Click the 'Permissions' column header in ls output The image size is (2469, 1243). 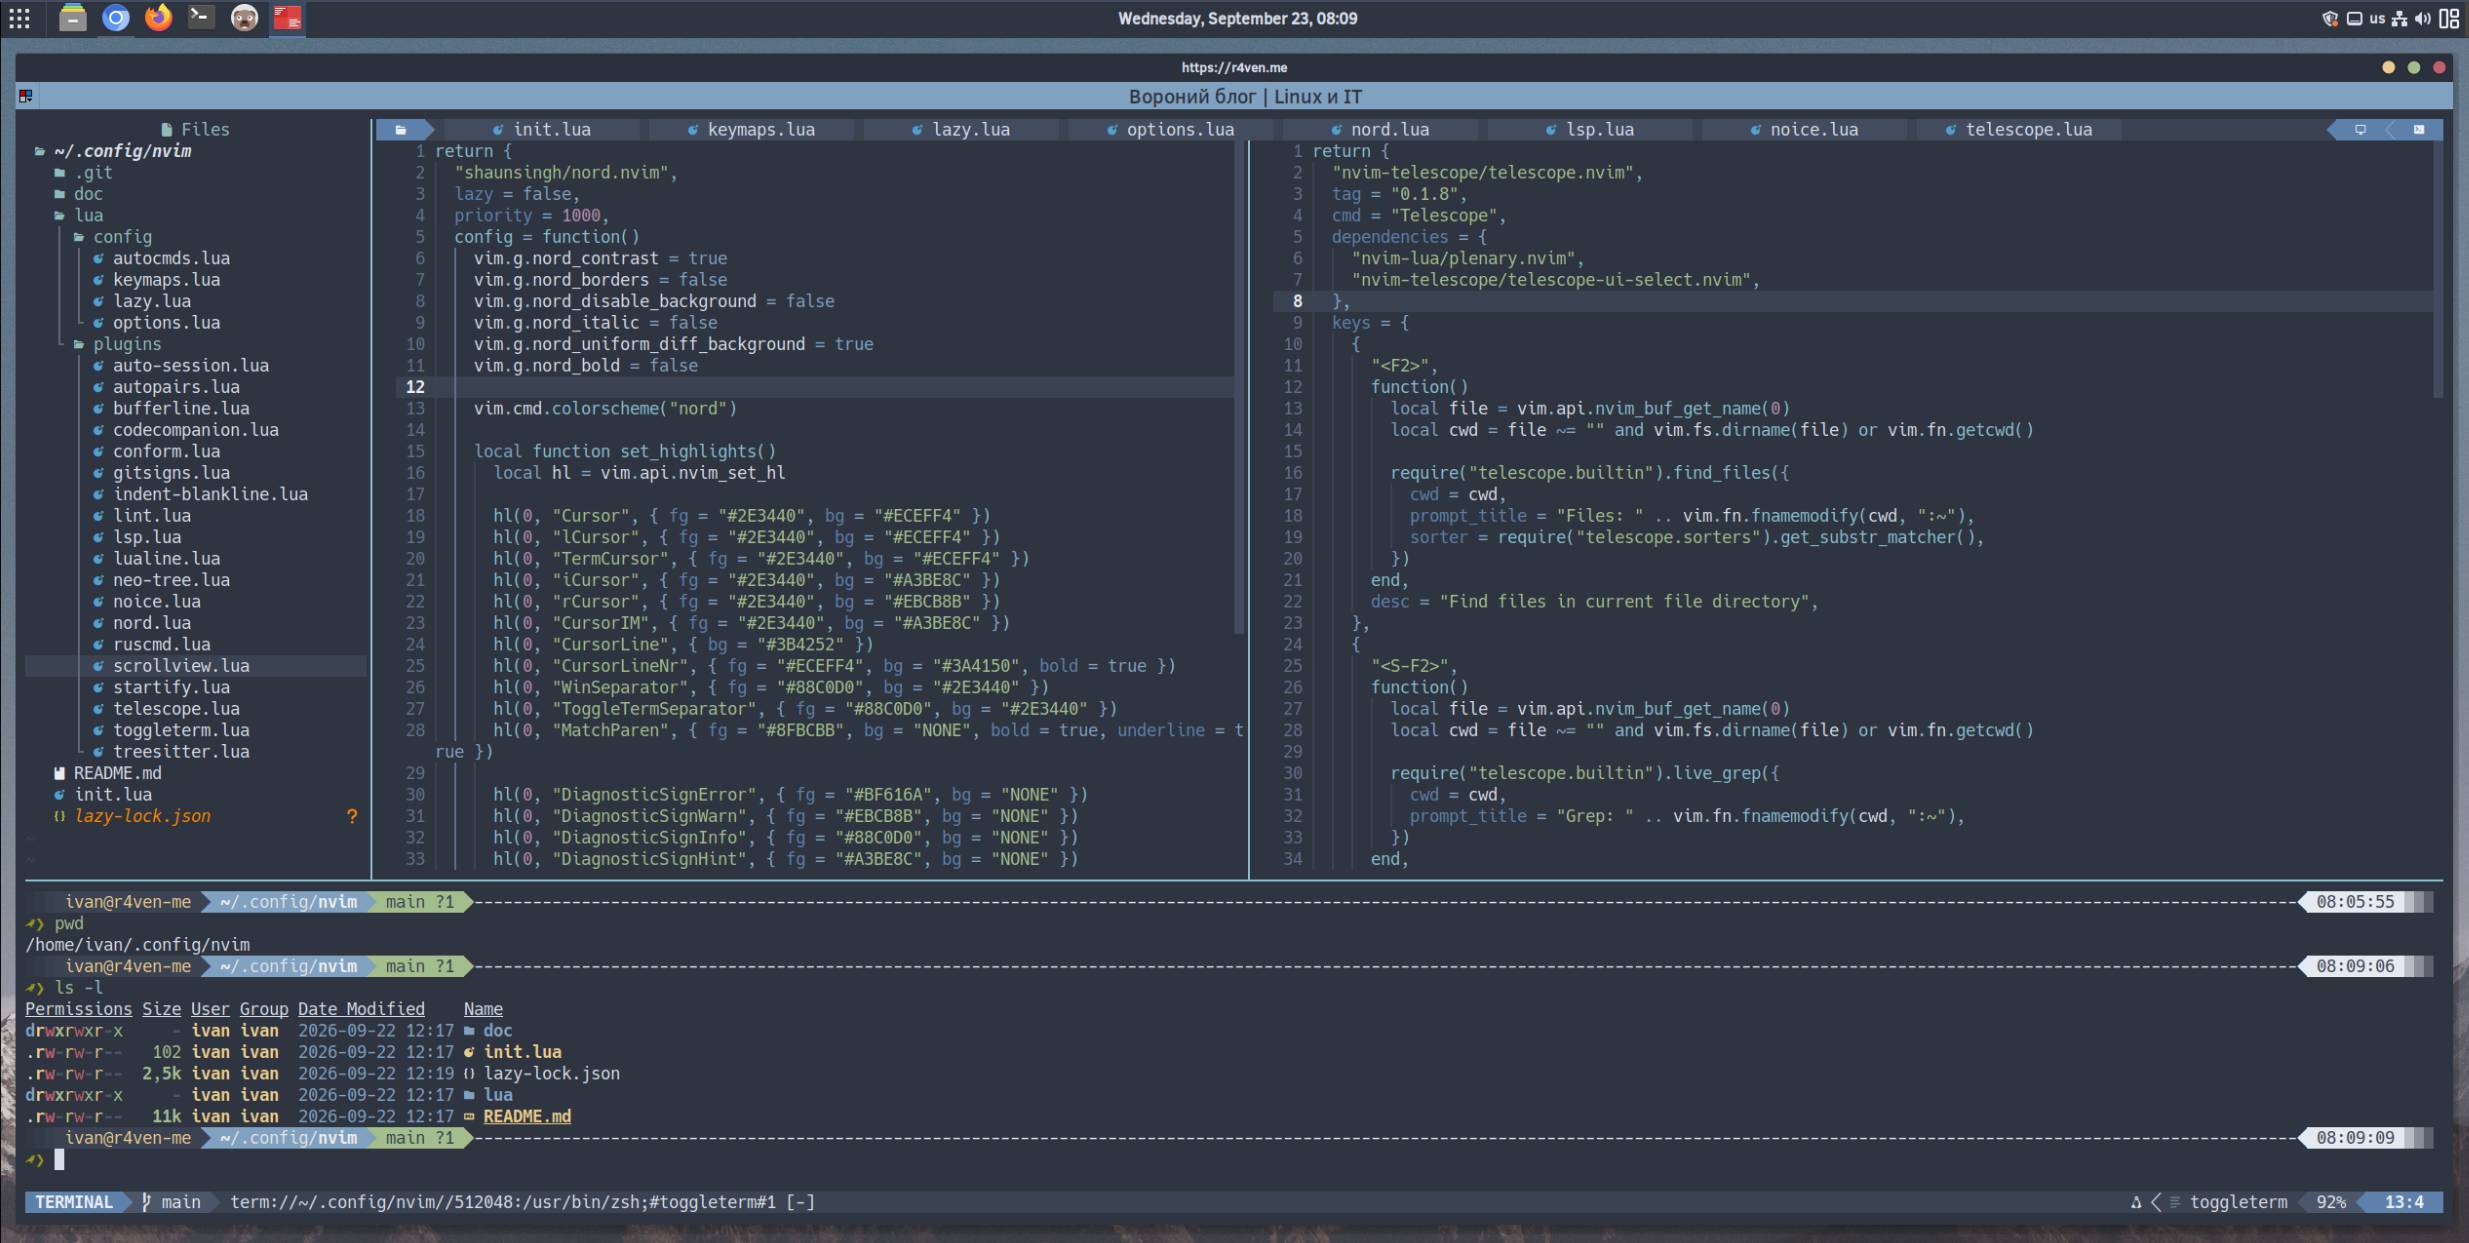click(x=78, y=1009)
